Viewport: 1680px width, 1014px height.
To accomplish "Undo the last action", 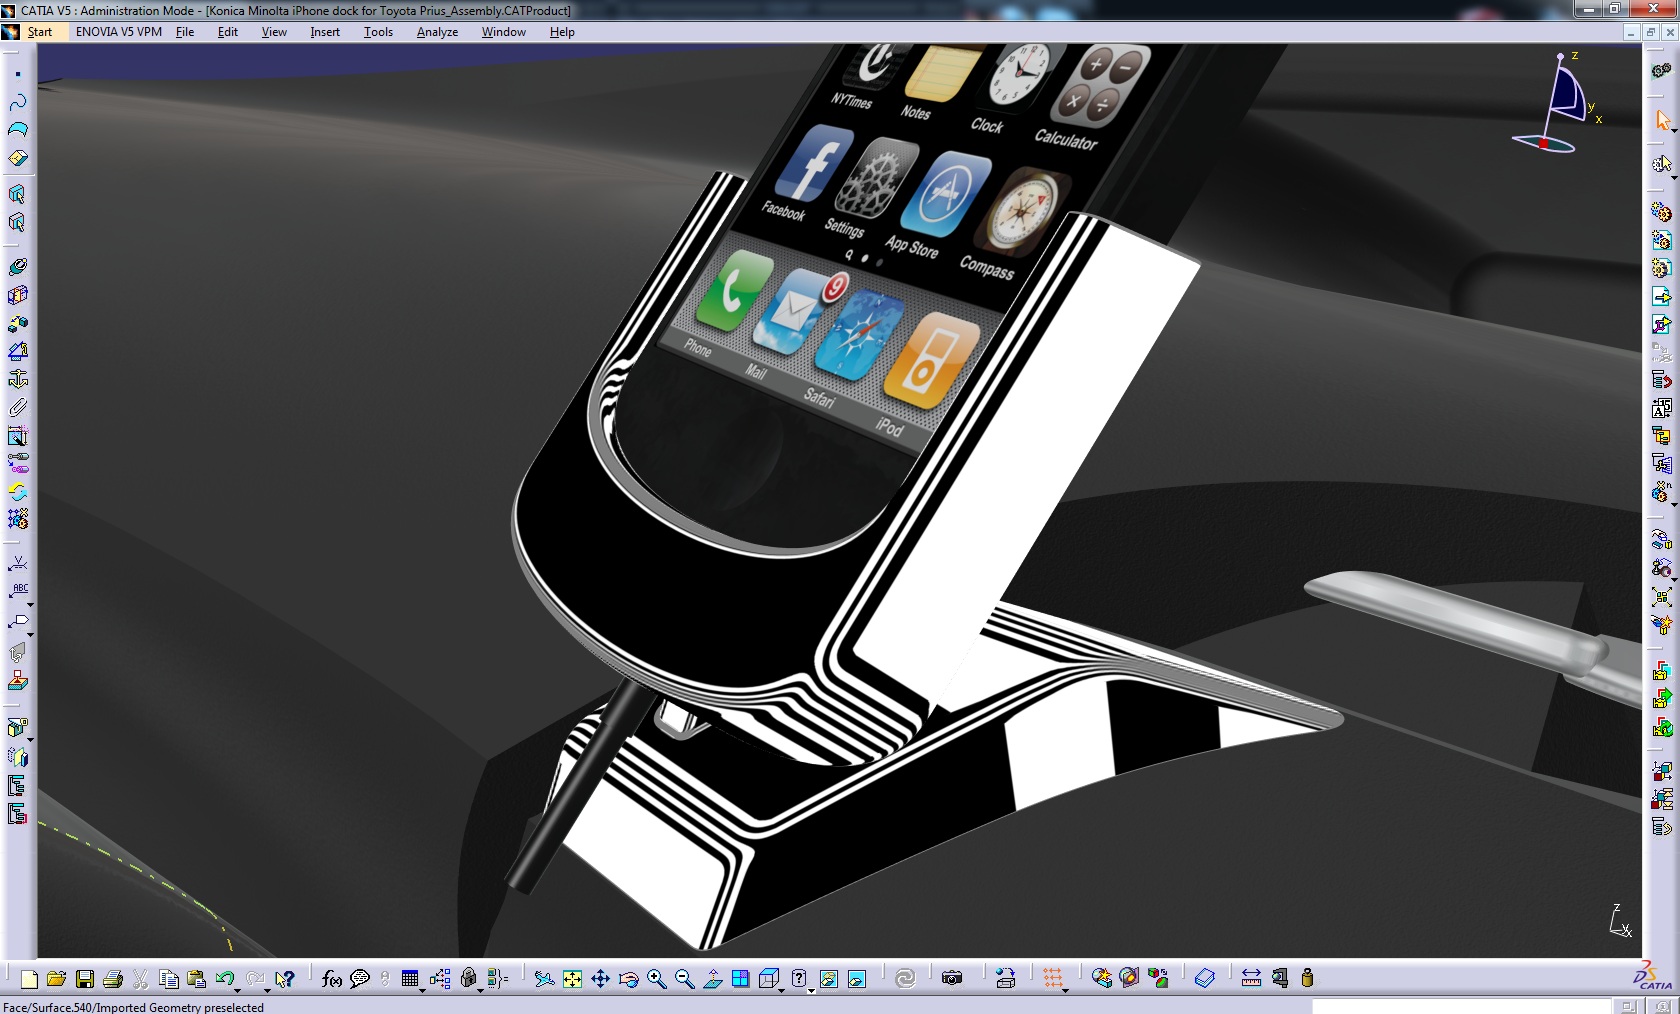I will (224, 978).
